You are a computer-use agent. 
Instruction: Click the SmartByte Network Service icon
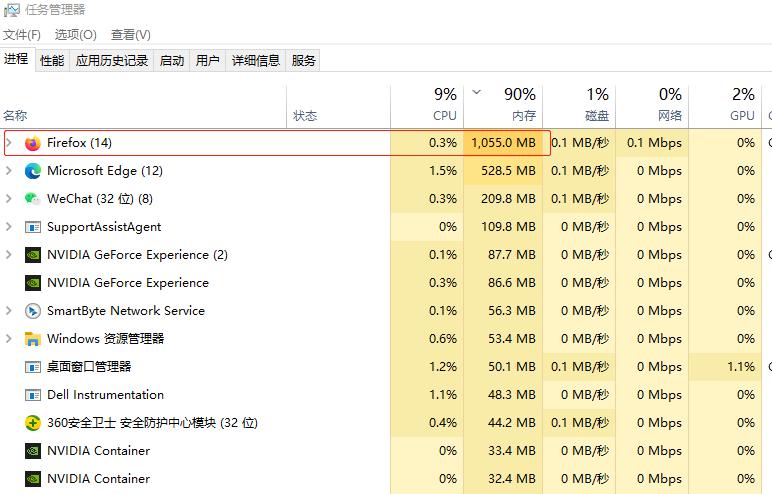[x=32, y=311]
